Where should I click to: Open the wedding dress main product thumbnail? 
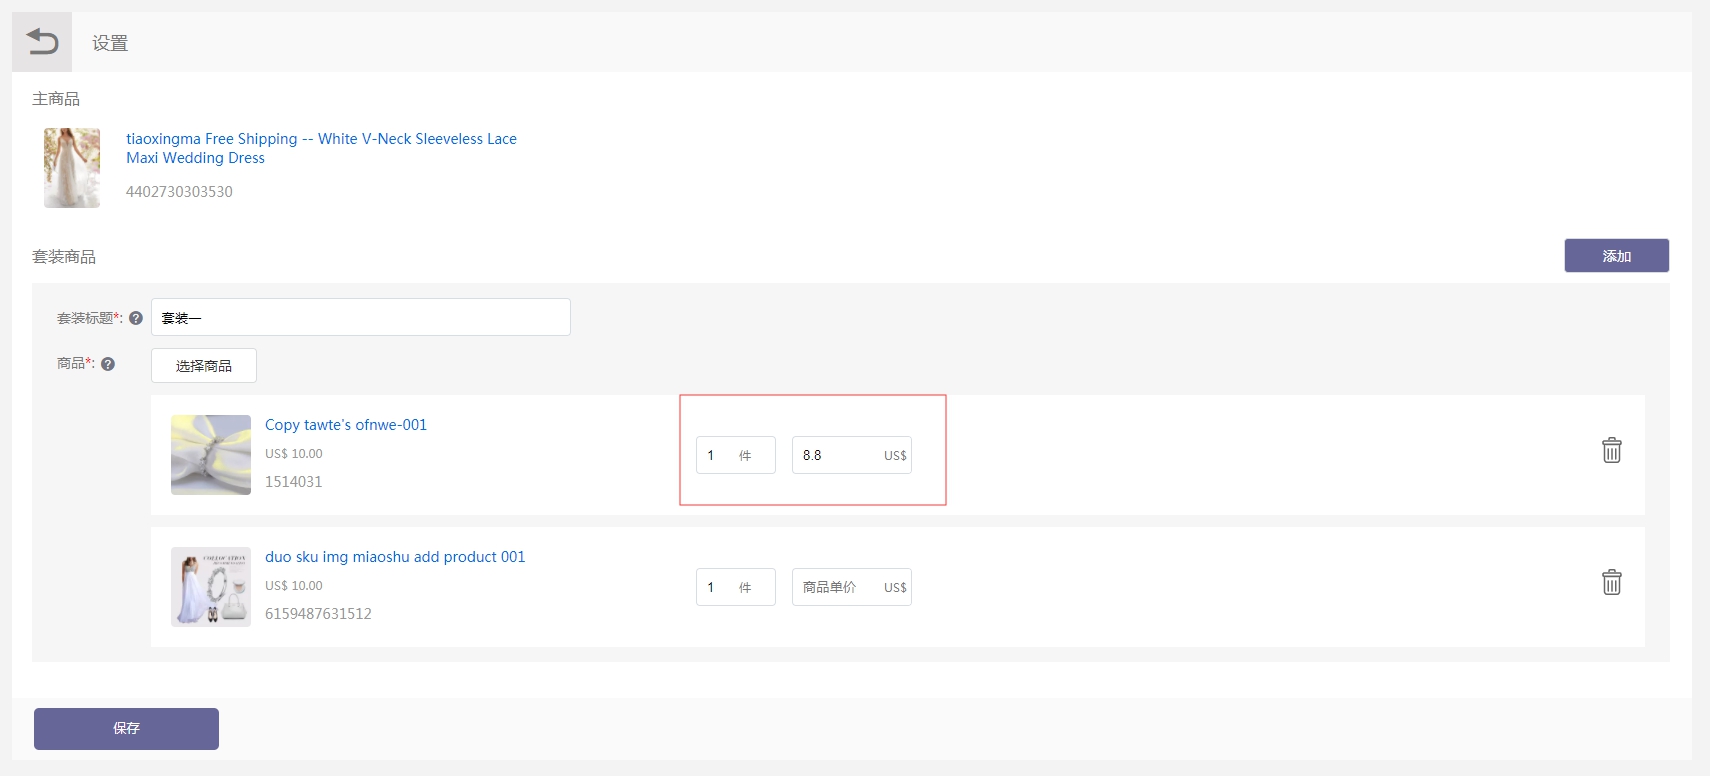[72, 168]
